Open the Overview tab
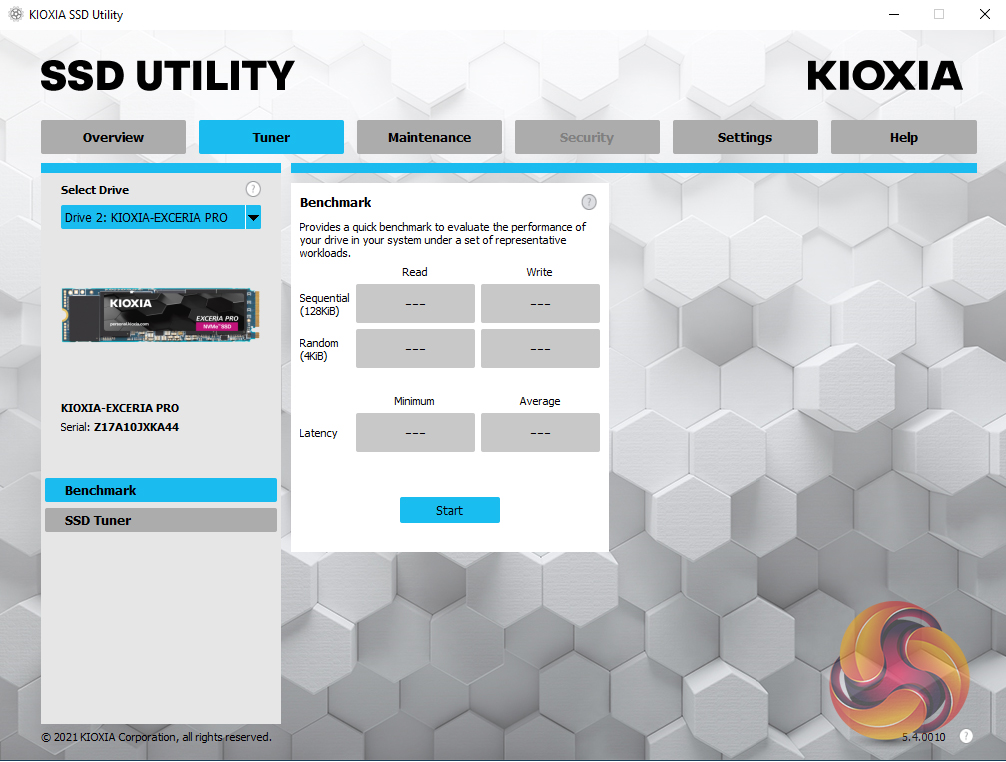The width and height of the screenshot is (1006, 762). coord(114,137)
